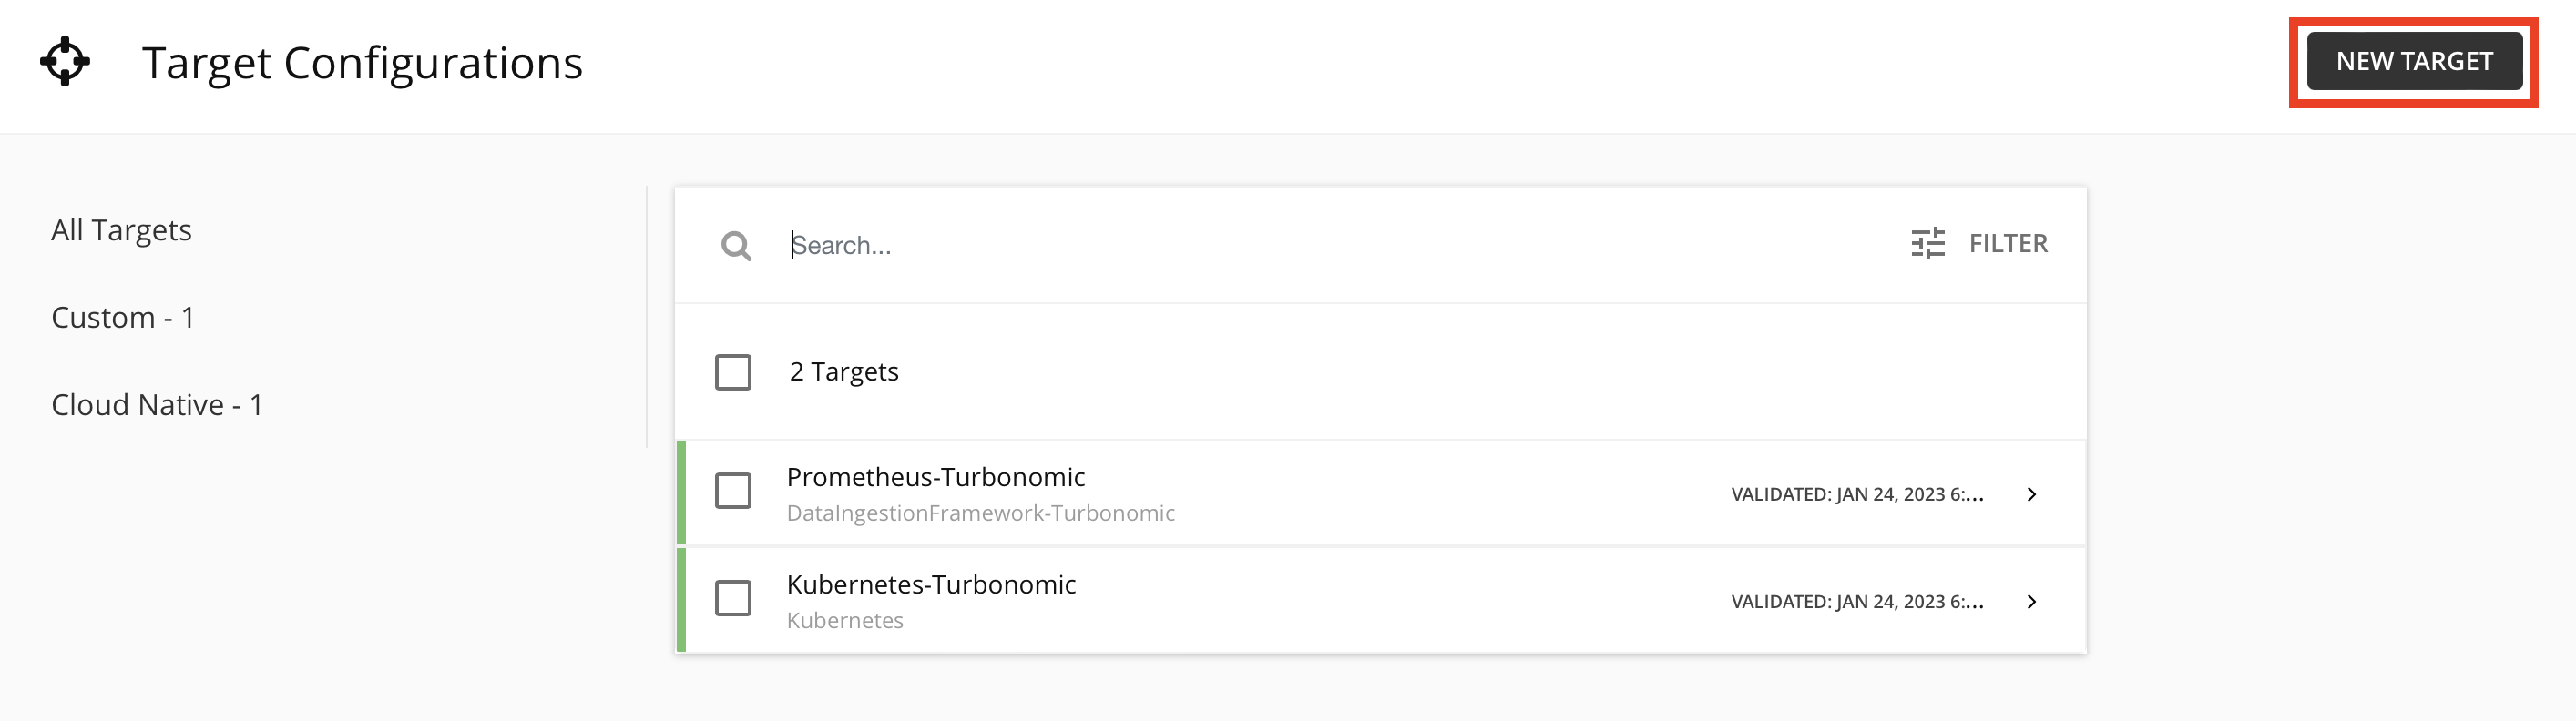Open the filter sliders icon
This screenshot has height=721, width=2576.
click(x=1927, y=243)
